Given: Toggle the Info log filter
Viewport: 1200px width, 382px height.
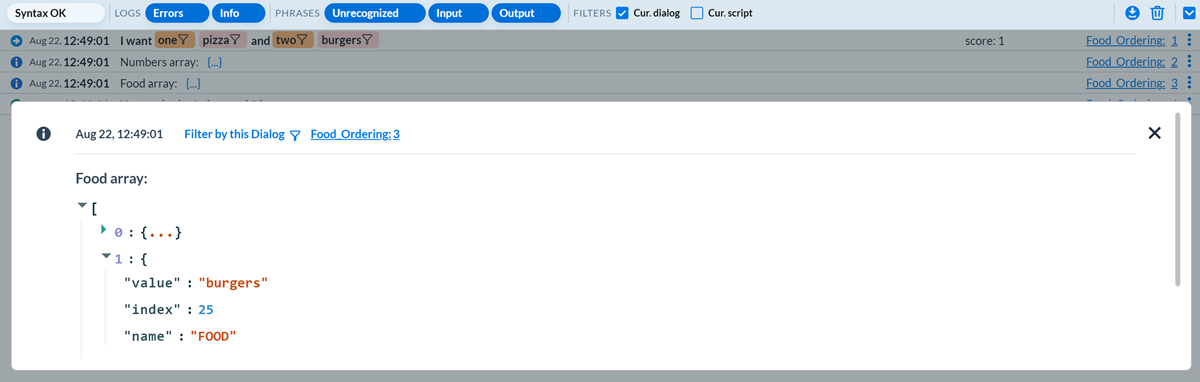Looking at the screenshot, I should [239, 13].
